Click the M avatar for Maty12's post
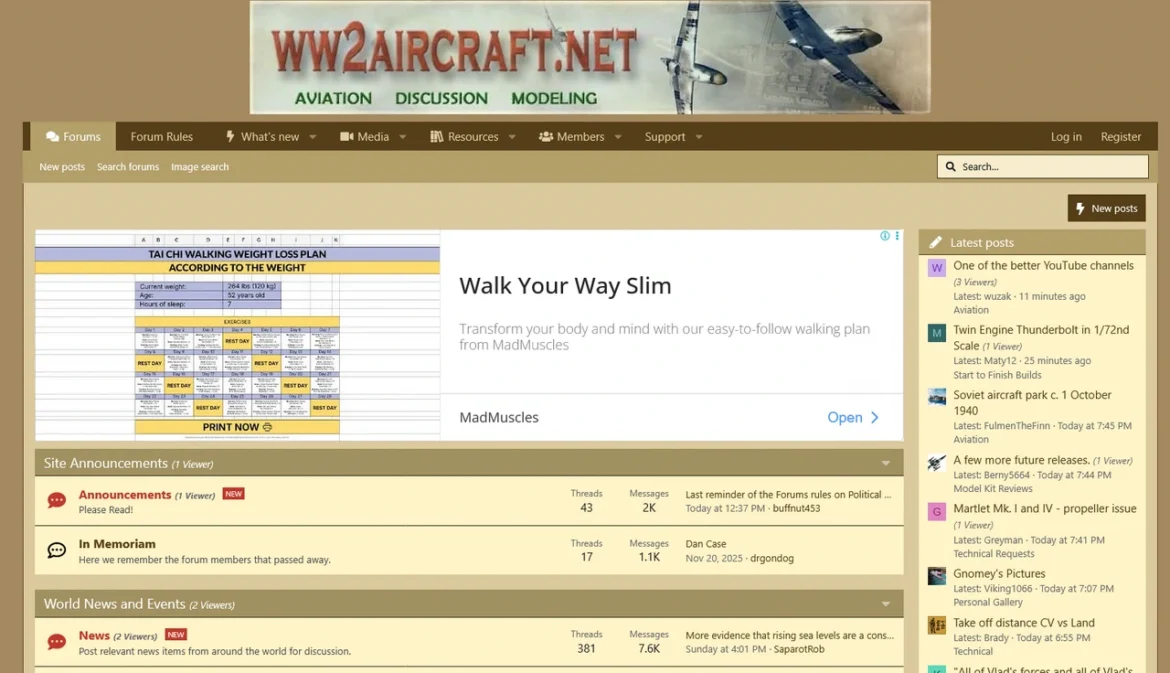The width and height of the screenshot is (1170, 673). 937,333
